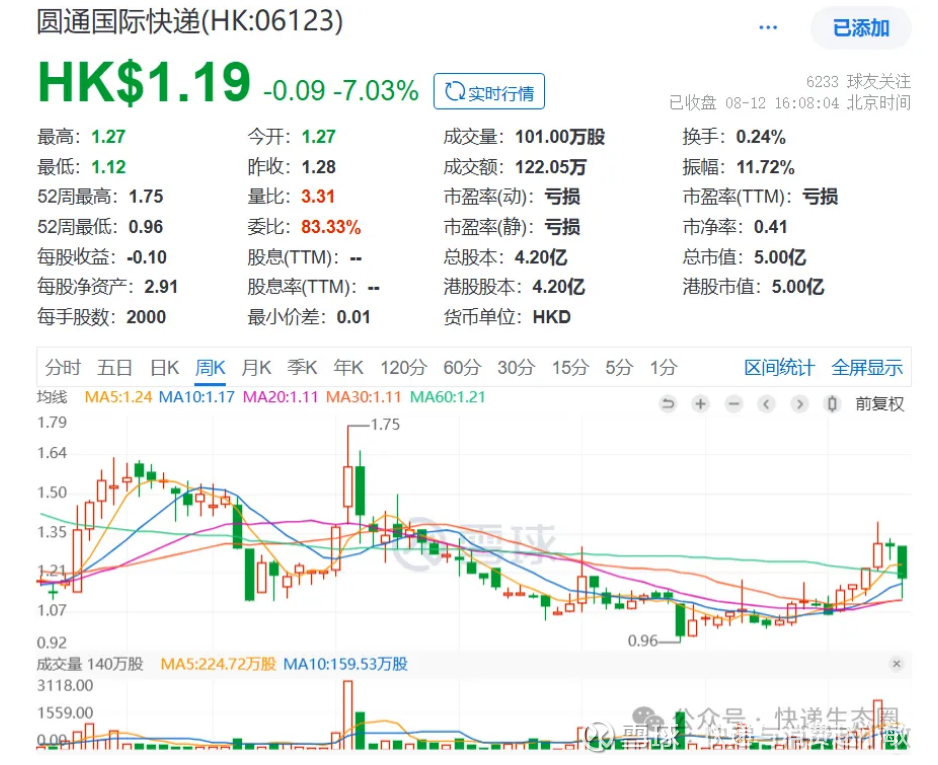Close the volume indicator panel
Image resolution: width=938 pixels, height=765 pixels.
coord(896,663)
